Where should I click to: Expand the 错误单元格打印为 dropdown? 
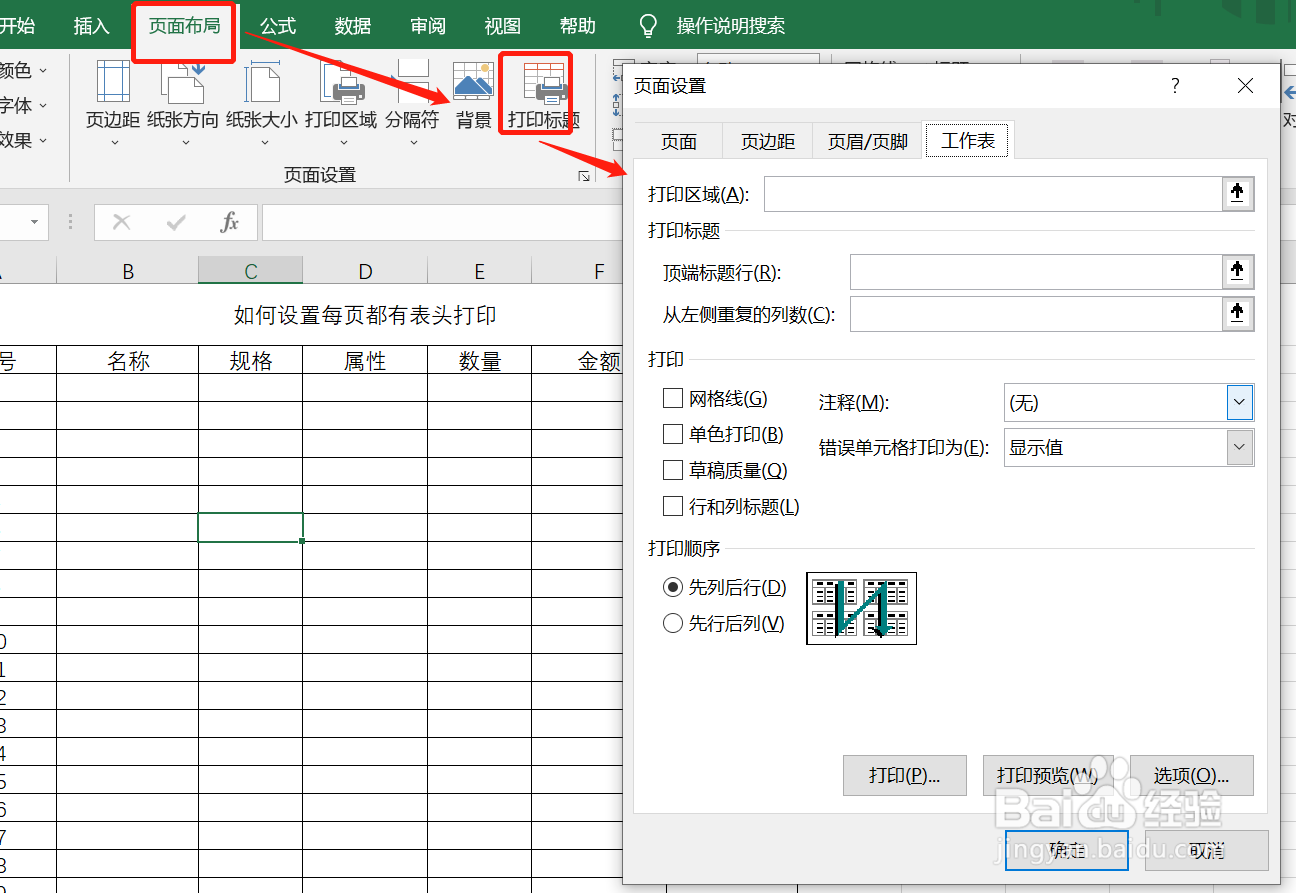click(1239, 447)
